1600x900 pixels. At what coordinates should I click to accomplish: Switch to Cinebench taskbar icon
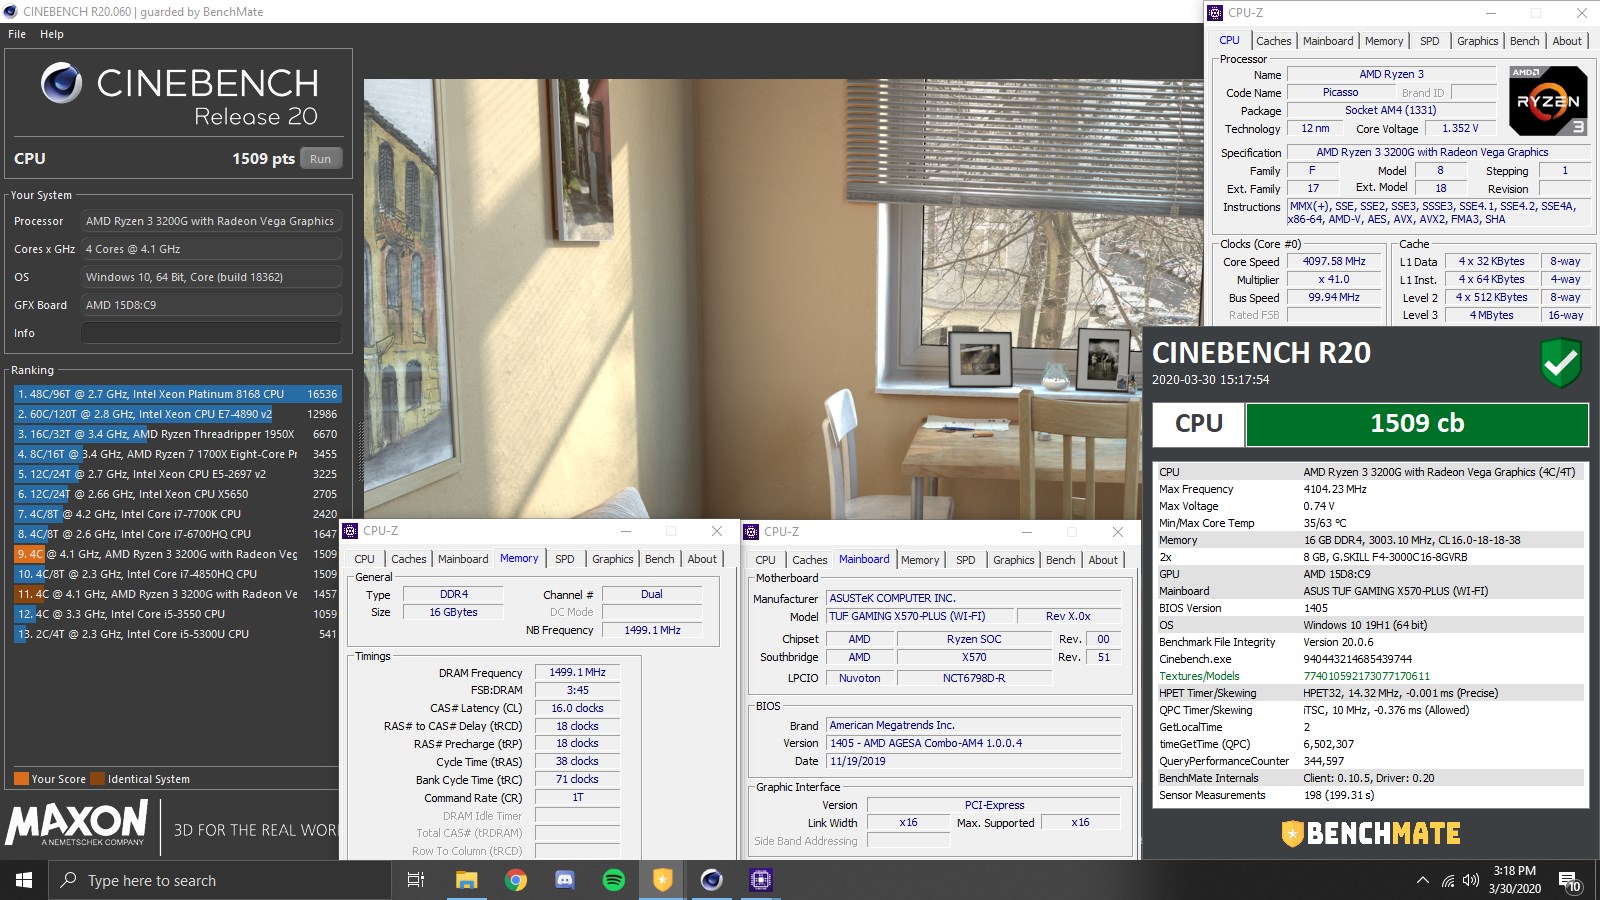pyautogui.click(x=711, y=880)
